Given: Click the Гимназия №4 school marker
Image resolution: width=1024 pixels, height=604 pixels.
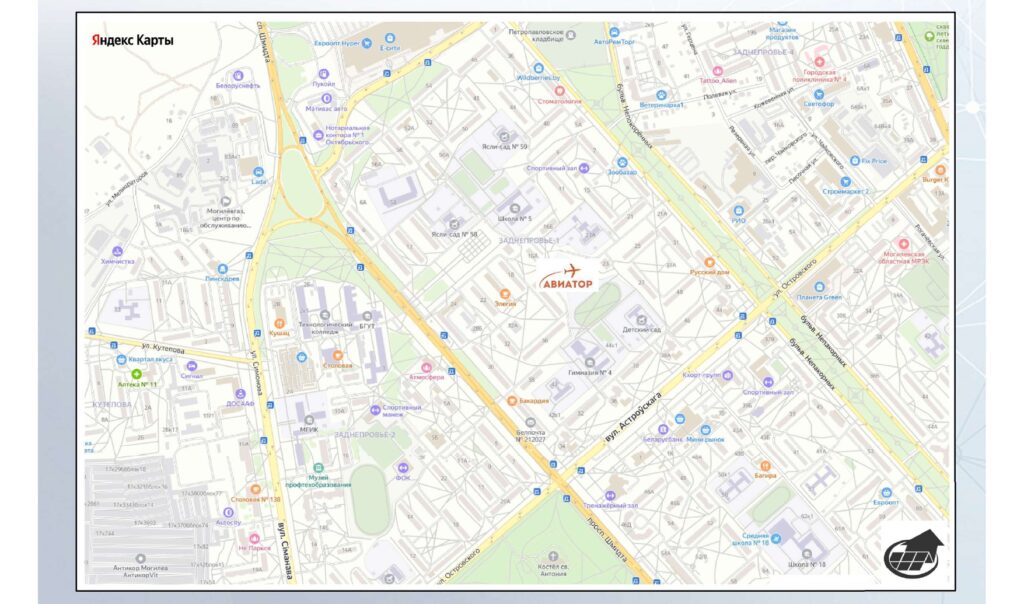Looking at the screenshot, I should point(590,363).
